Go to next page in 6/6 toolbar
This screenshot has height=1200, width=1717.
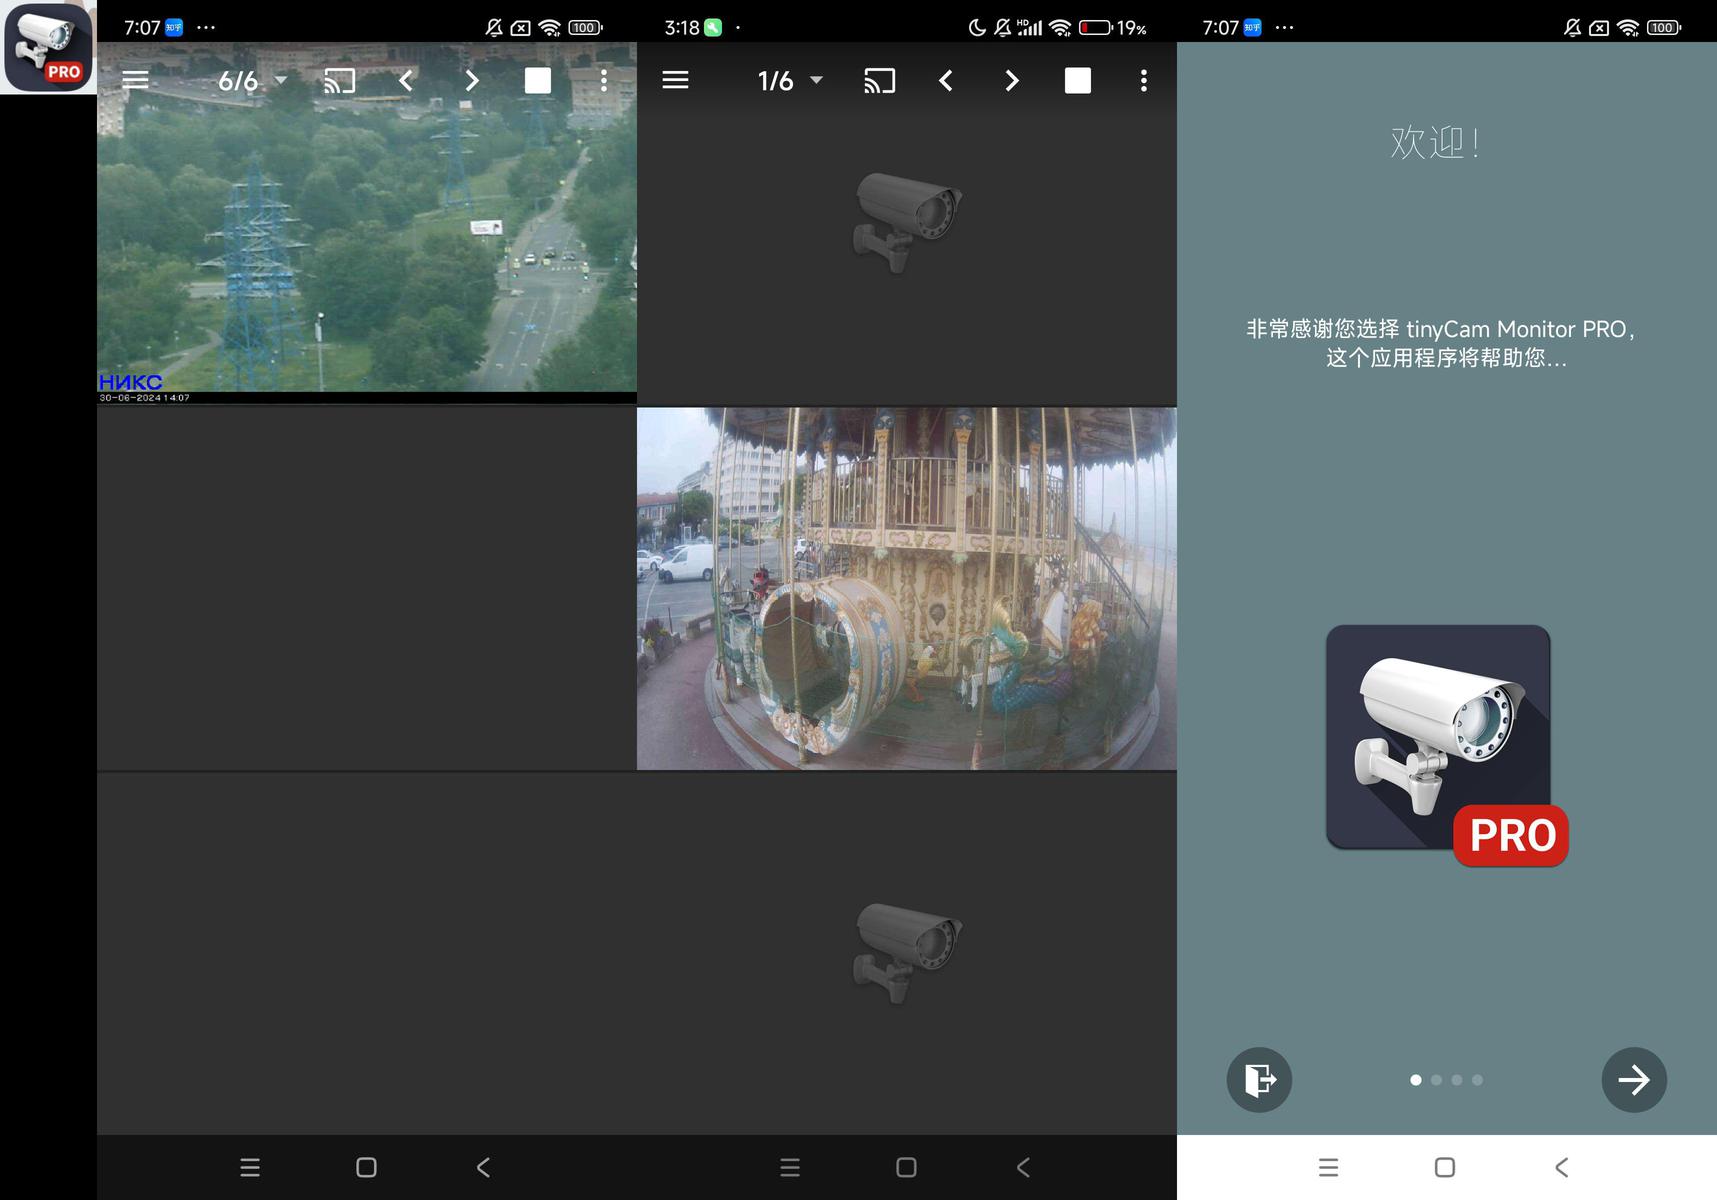tap(472, 81)
